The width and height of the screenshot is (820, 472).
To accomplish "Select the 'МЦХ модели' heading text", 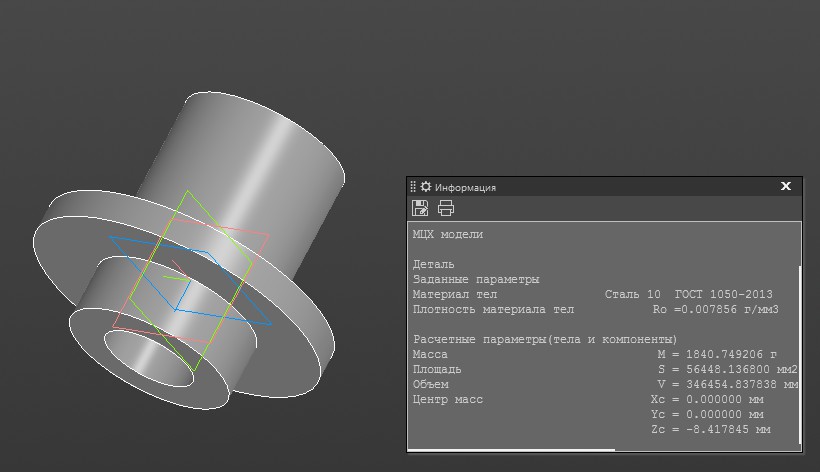I will (x=448, y=235).
